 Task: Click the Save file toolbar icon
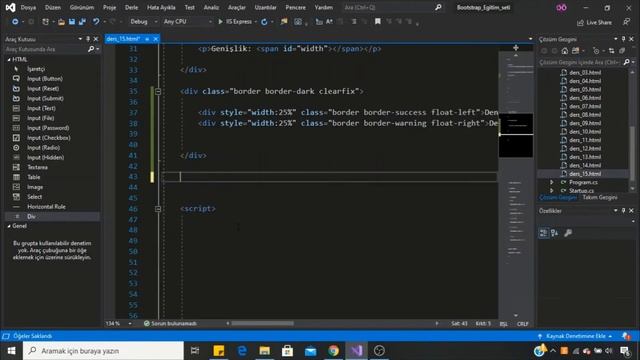tap(72, 22)
